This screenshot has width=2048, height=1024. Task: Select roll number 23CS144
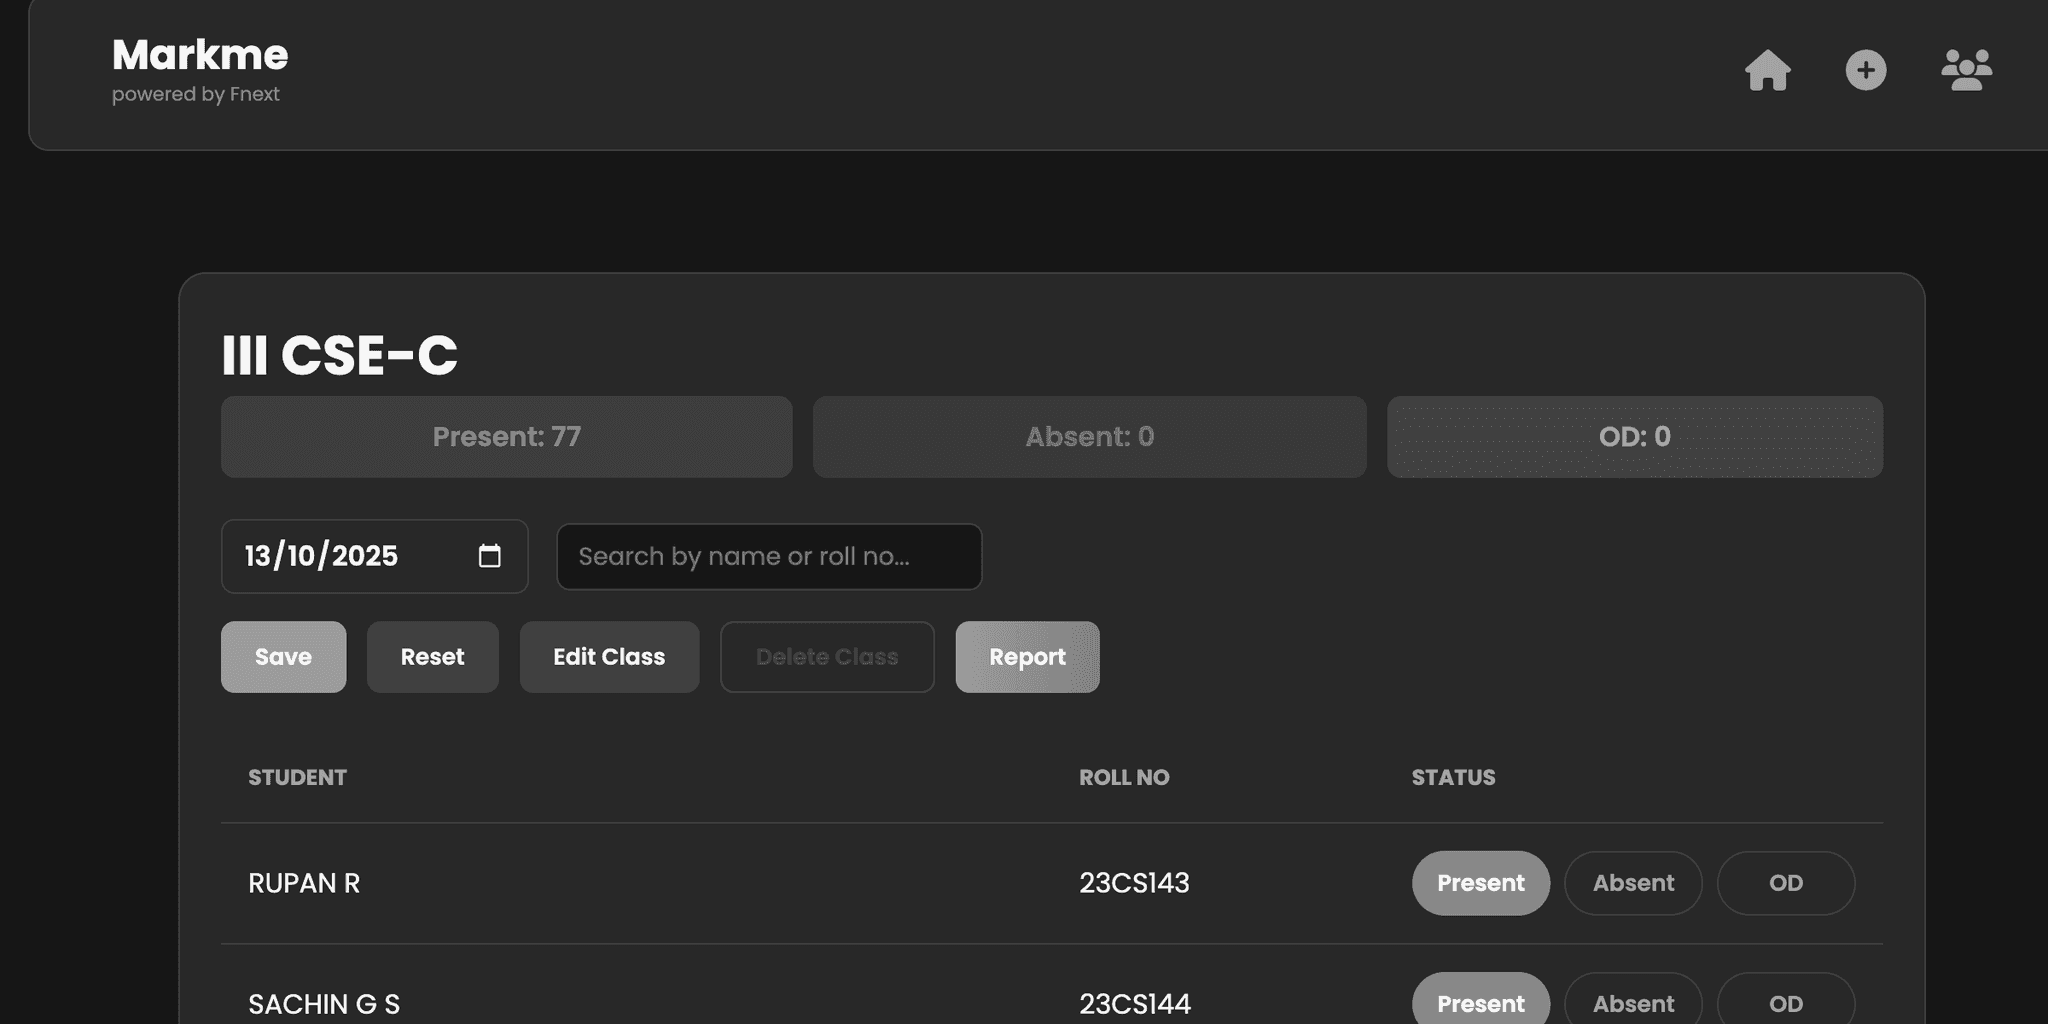(1135, 1004)
